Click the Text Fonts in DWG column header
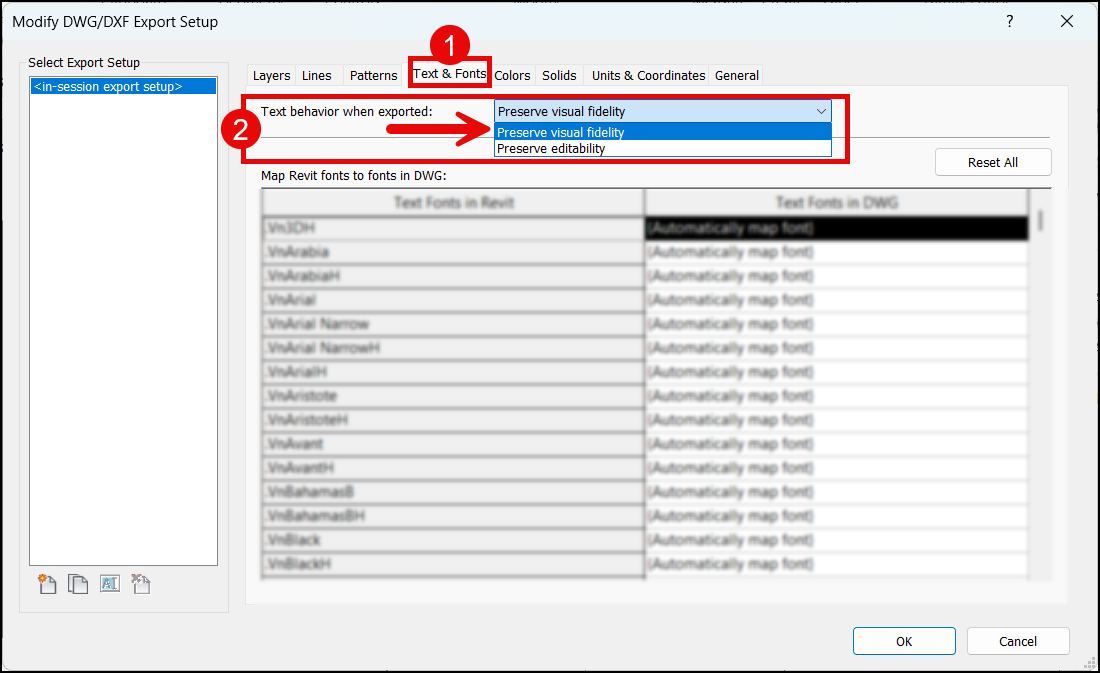1100x673 pixels. (x=836, y=203)
